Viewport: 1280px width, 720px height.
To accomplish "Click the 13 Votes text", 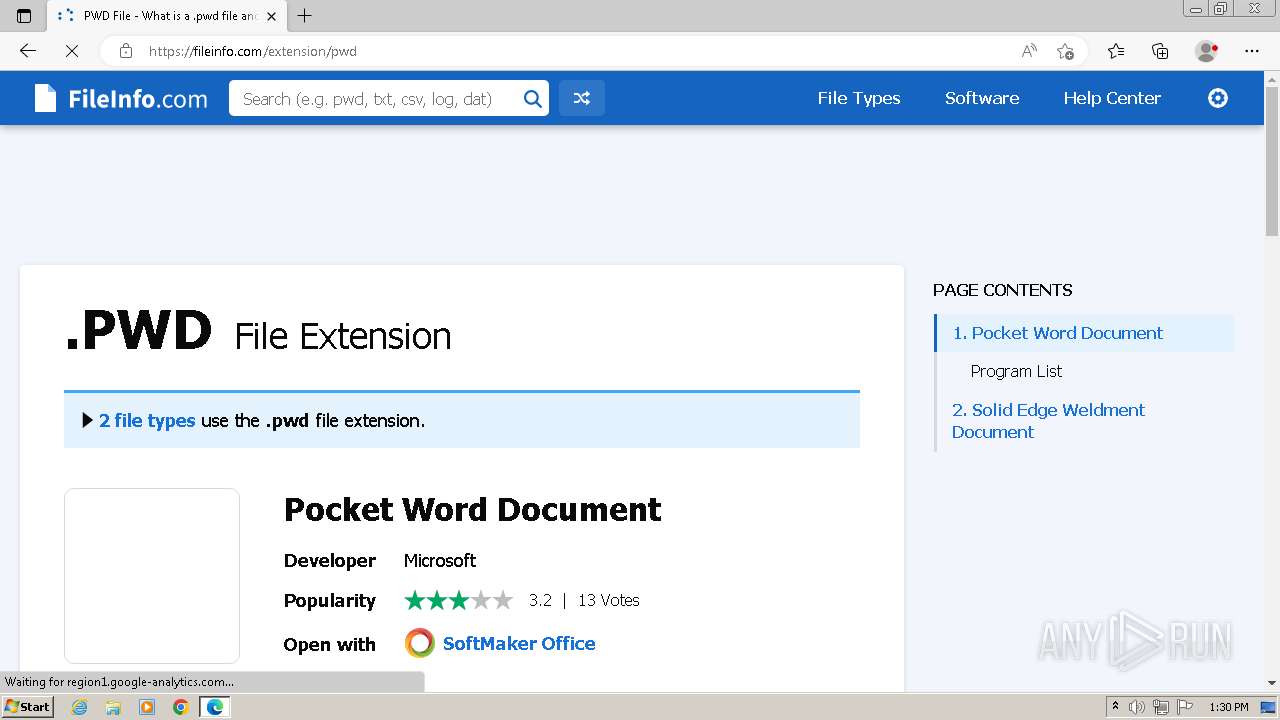I will (608, 600).
